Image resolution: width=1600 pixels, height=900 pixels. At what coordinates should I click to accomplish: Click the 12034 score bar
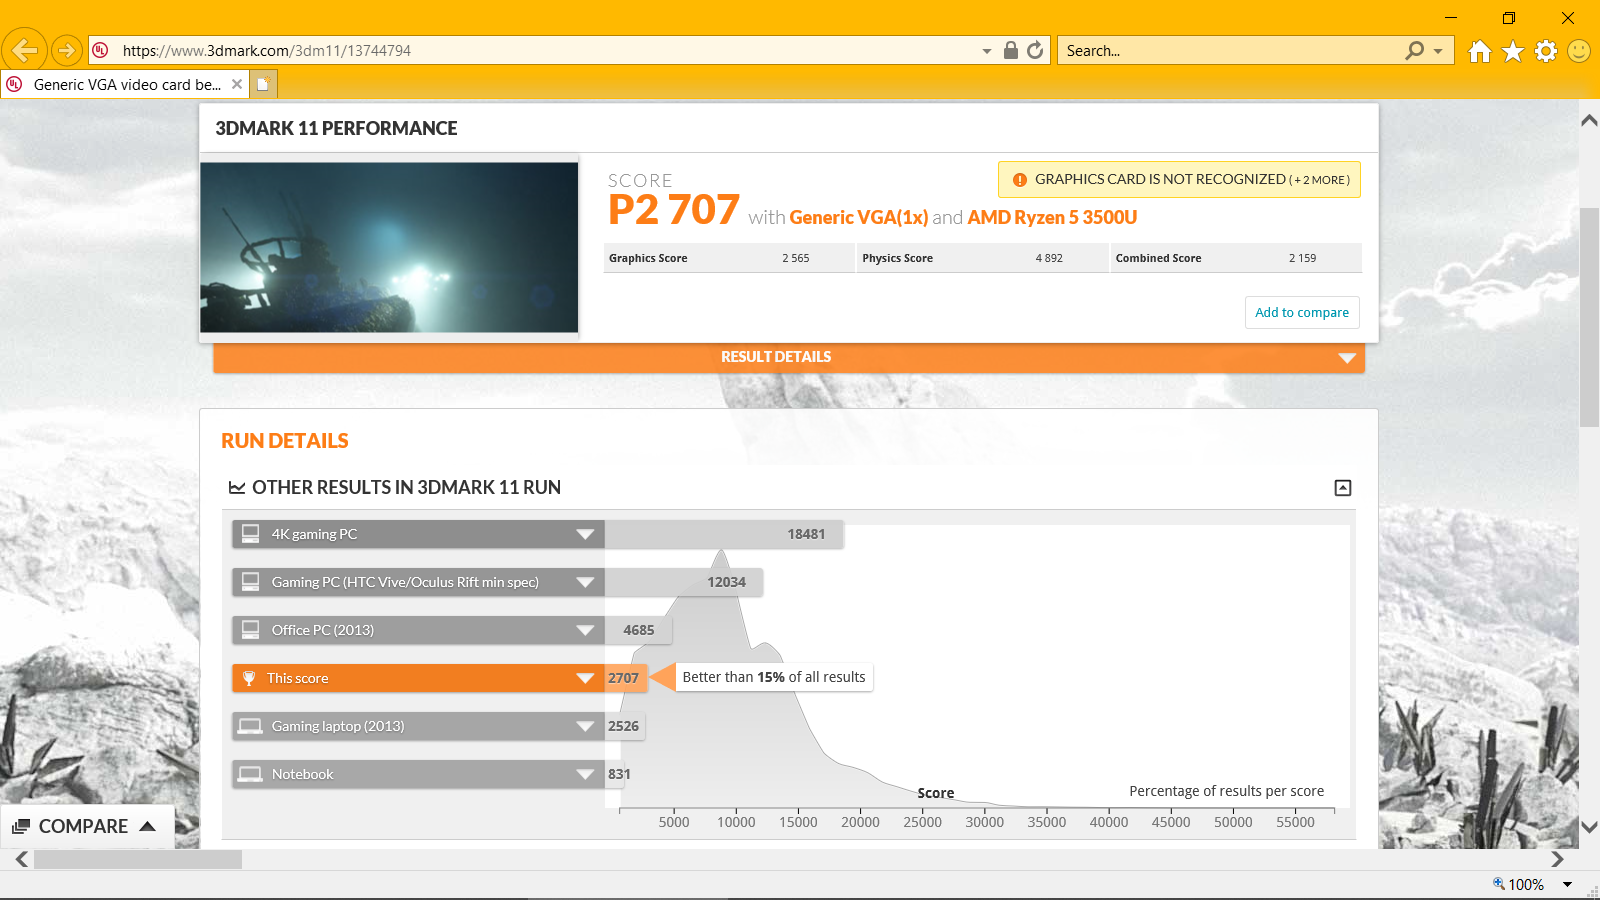coord(684,582)
